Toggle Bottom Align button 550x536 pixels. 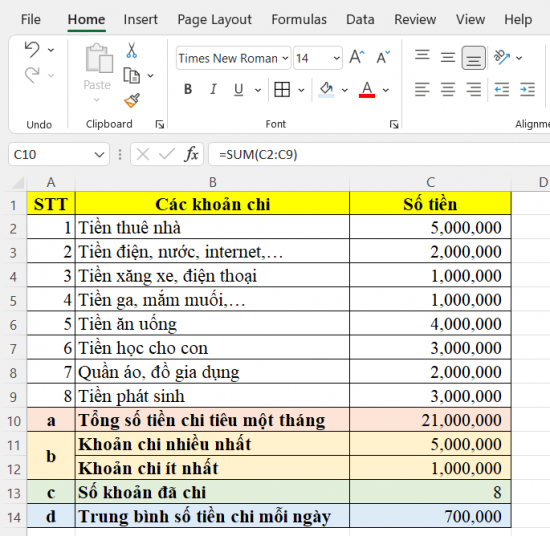point(474,58)
